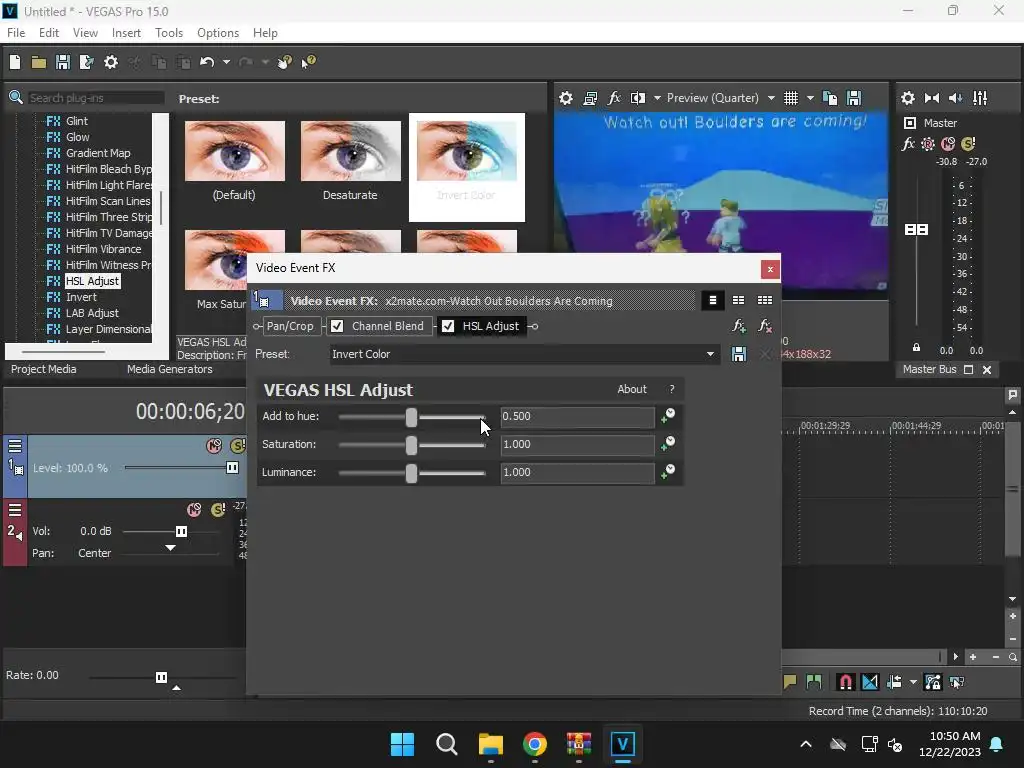Image resolution: width=1024 pixels, height=768 pixels.
Task: Toggle Master bus solo icon
Action: 968,144
